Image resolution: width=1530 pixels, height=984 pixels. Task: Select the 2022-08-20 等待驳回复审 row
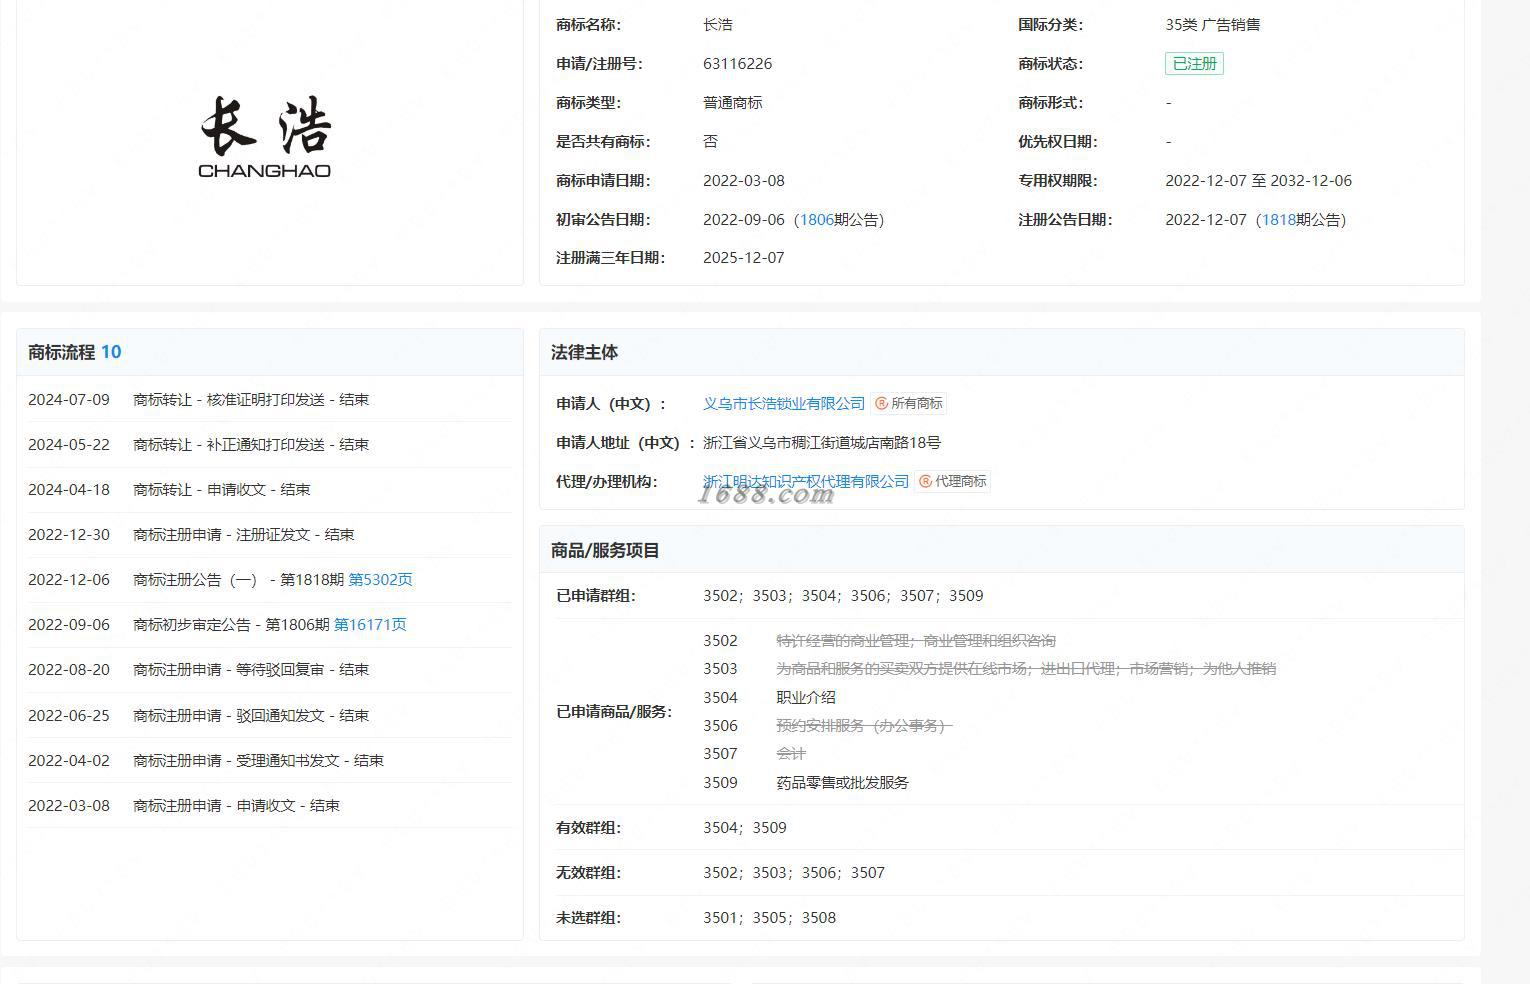(269, 669)
